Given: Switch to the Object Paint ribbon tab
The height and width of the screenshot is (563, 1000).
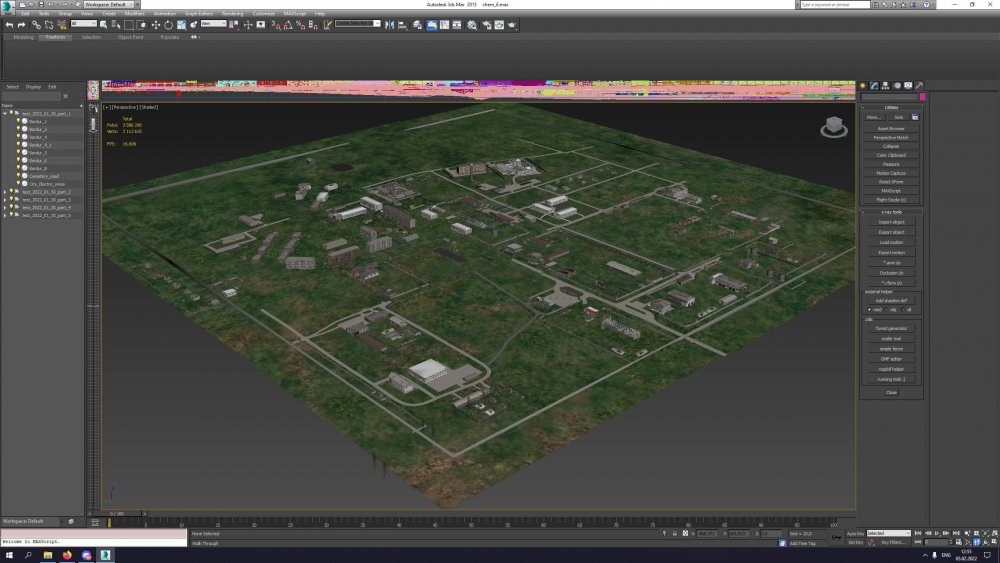Looking at the screenshot, I should pyautogui.click(x=130, y=37).
